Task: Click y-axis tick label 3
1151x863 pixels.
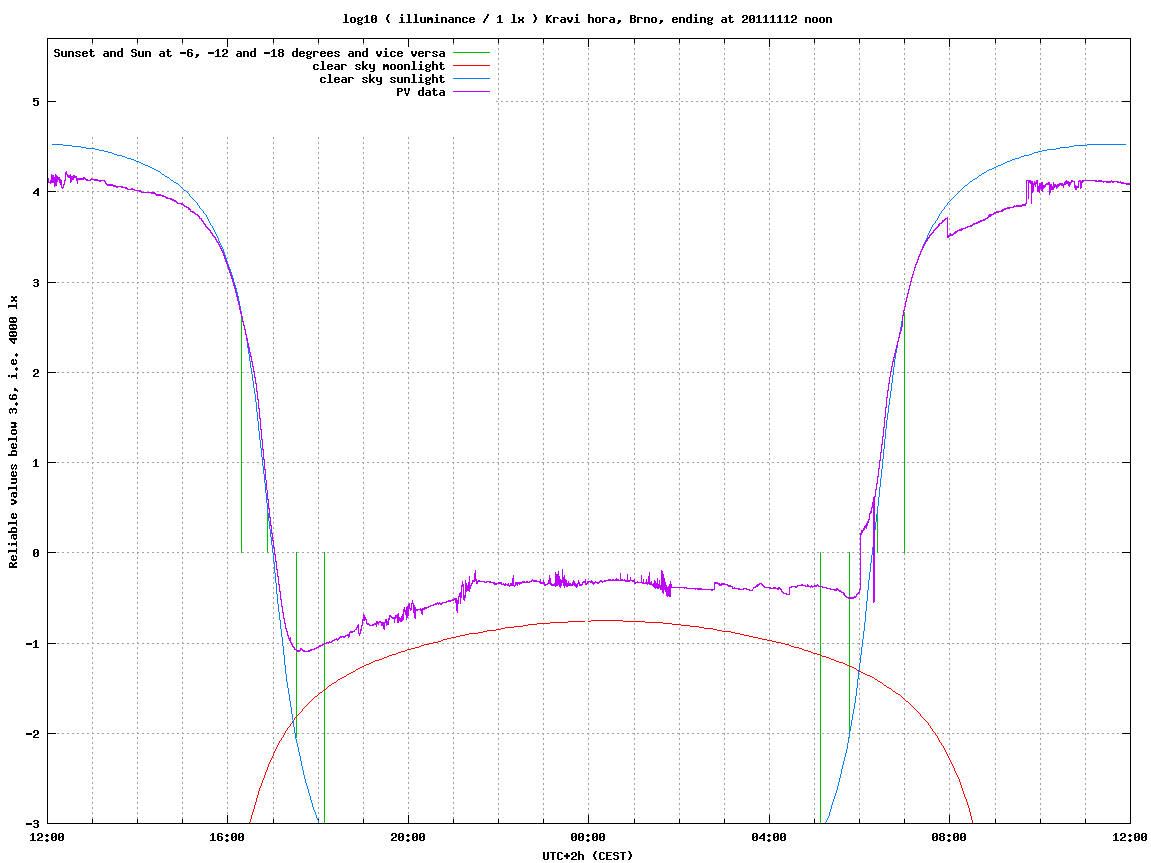Action: (x=35, y=283)
